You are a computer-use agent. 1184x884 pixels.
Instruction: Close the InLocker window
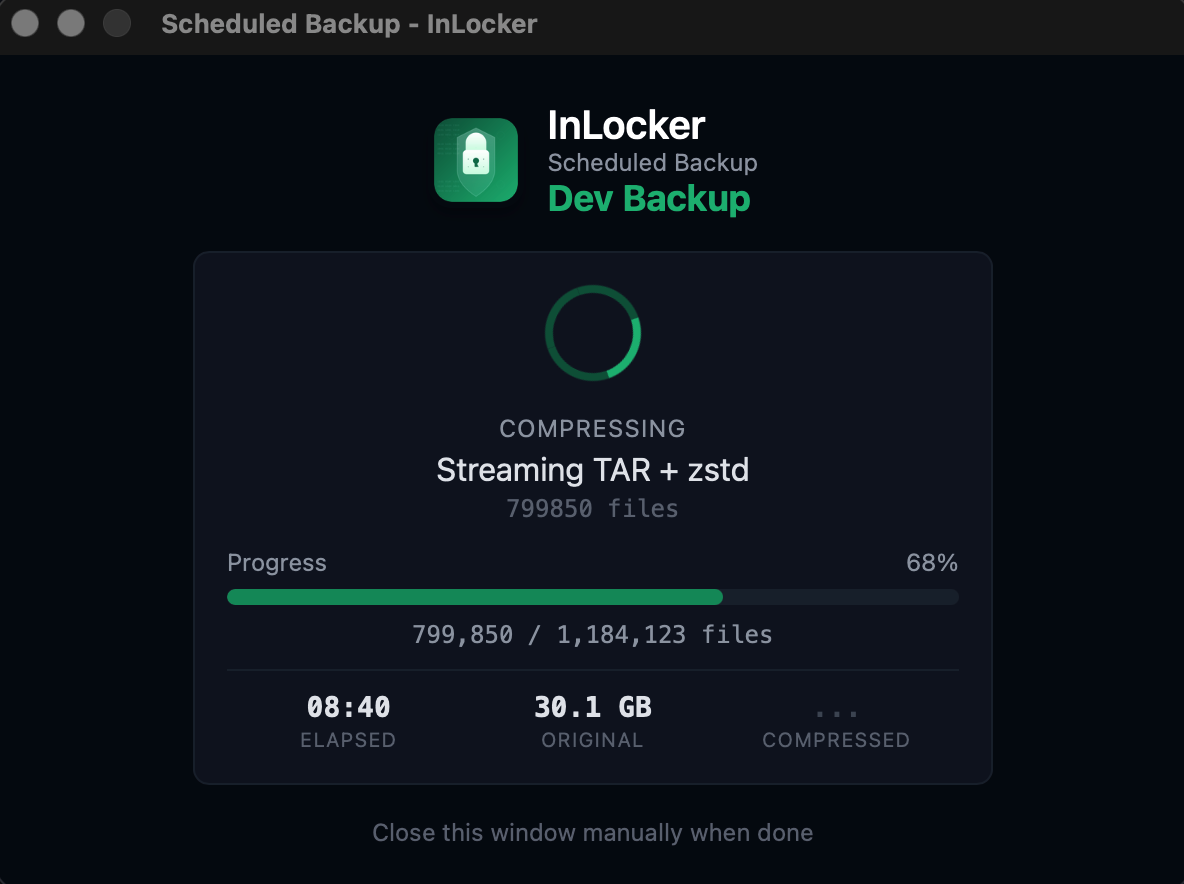tap(24, 23)
